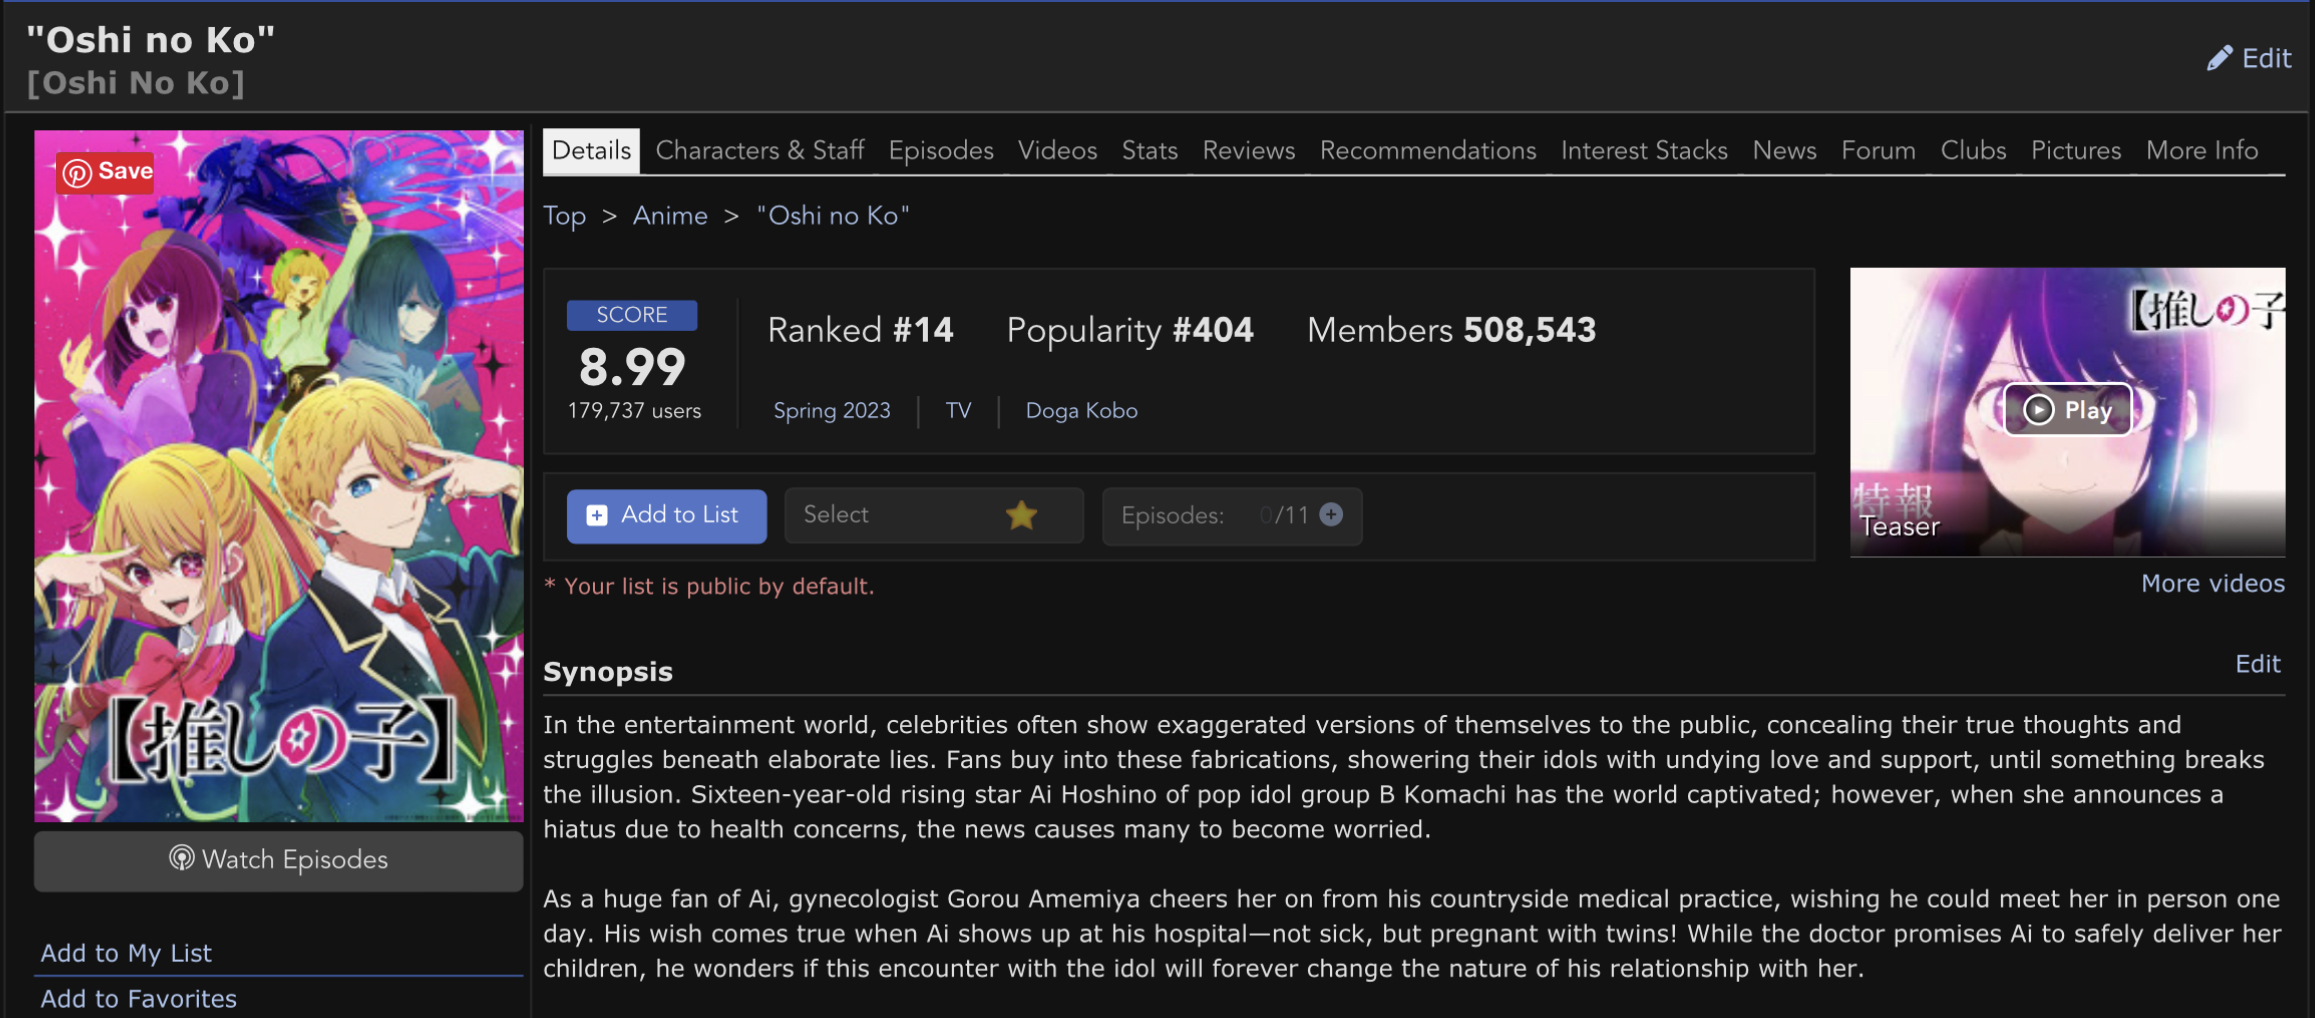Click the page title "Oshi no Ko"
The image size is (2315, 1018).
coord(150,40)
